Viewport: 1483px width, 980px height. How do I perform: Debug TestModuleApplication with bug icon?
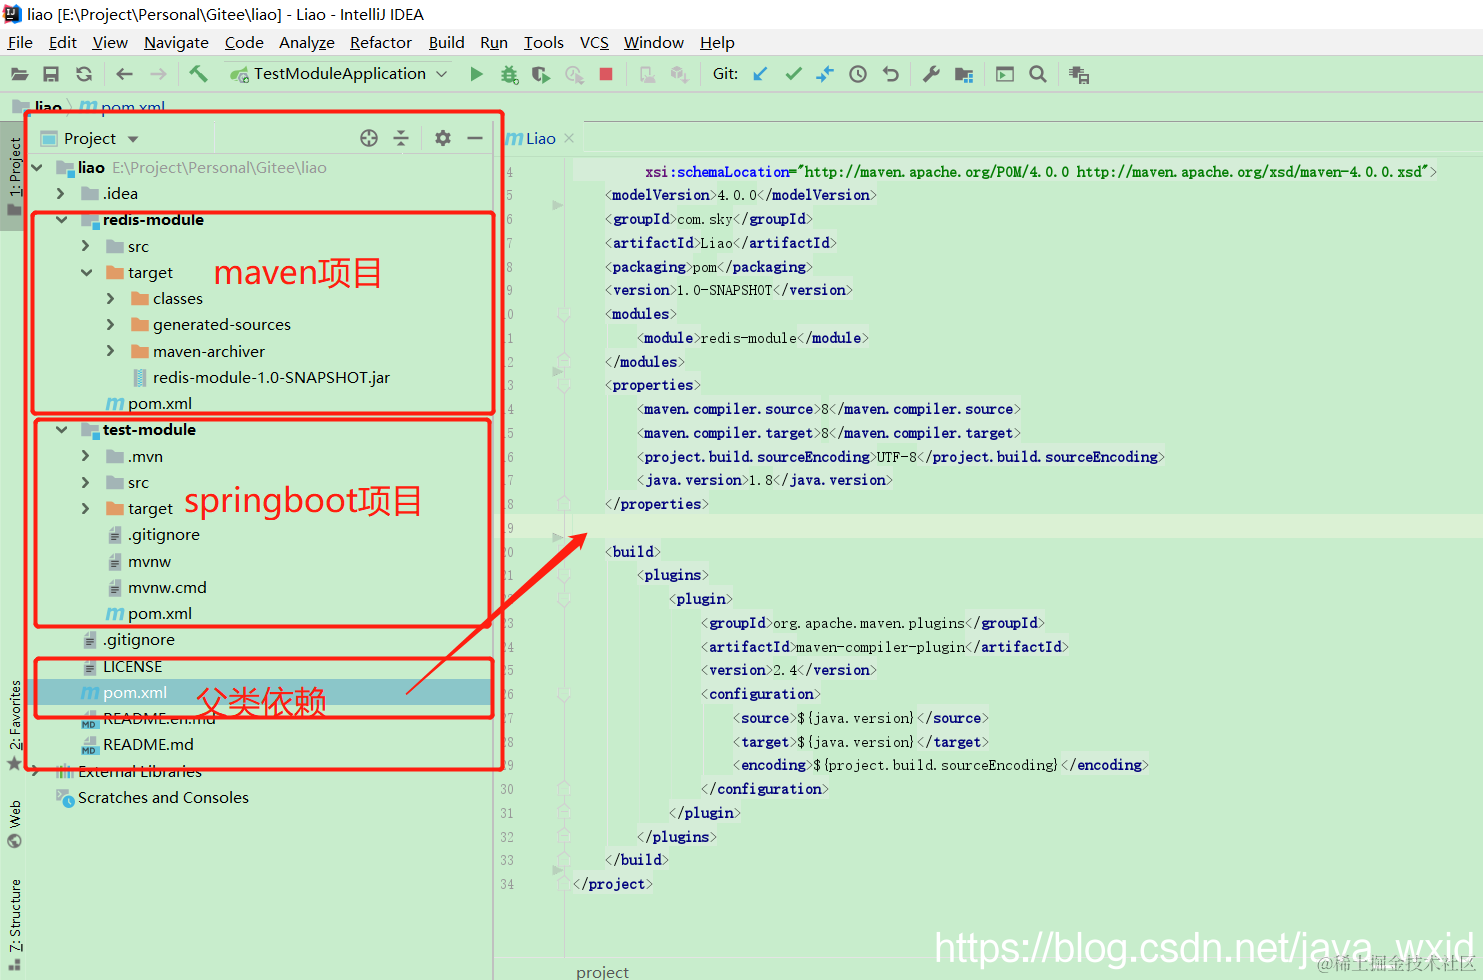(509, 74)
